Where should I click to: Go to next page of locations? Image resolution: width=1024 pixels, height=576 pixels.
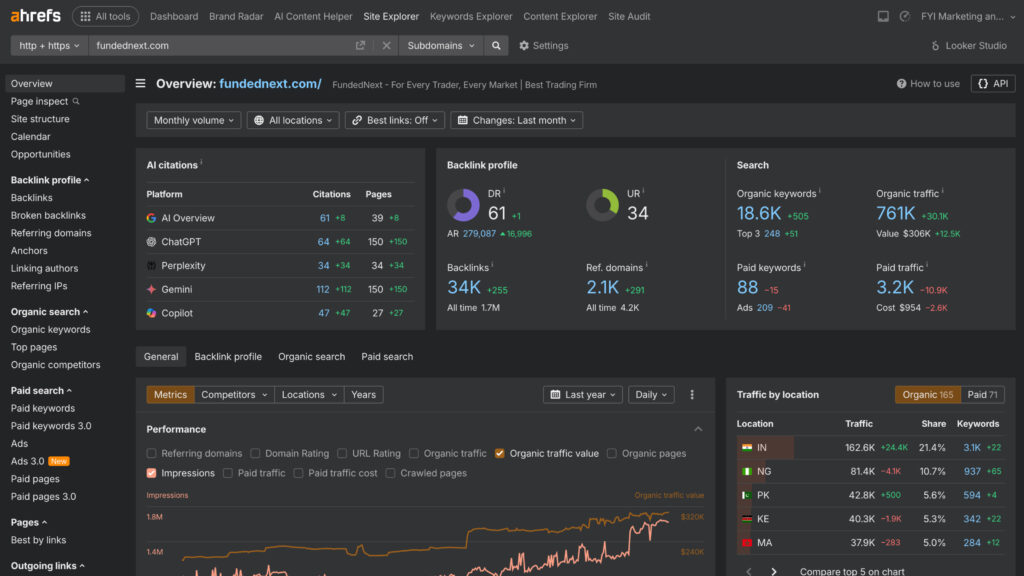(x=774, y=571)
